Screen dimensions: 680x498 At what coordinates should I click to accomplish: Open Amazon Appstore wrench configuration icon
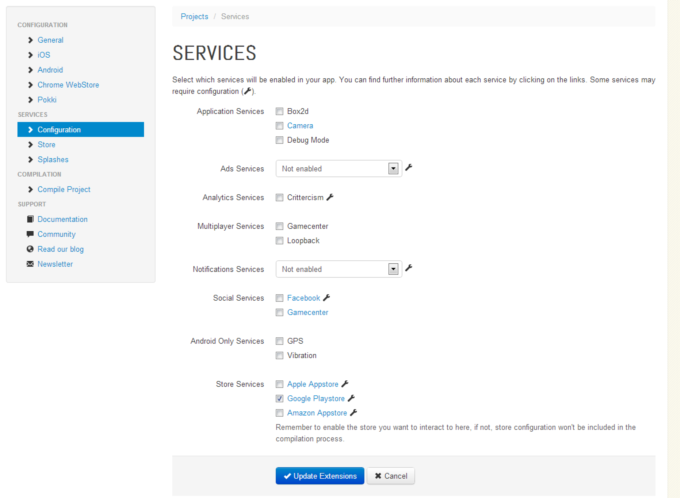coord(353,413)
